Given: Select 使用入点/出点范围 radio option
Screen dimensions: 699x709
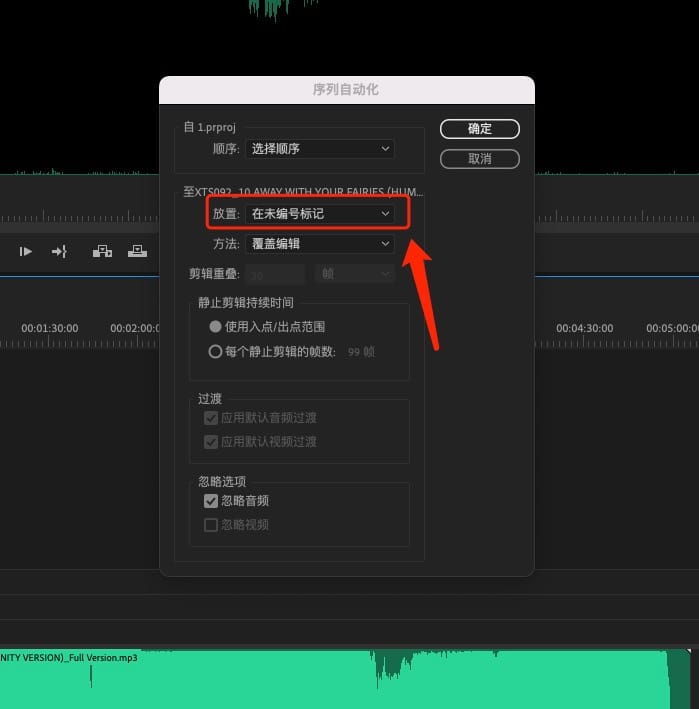Looking at the screenshot, I should (215, 327).
